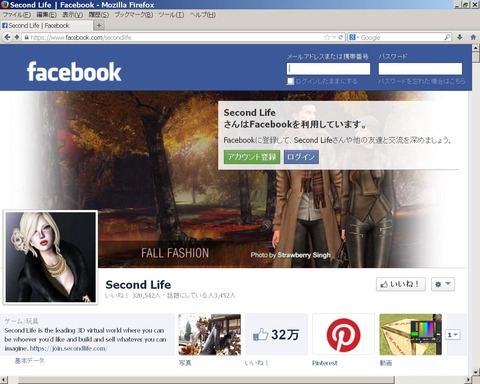480x384 pixels.
Task: Click the email or phone input field
Action: (x=328, y=69)
